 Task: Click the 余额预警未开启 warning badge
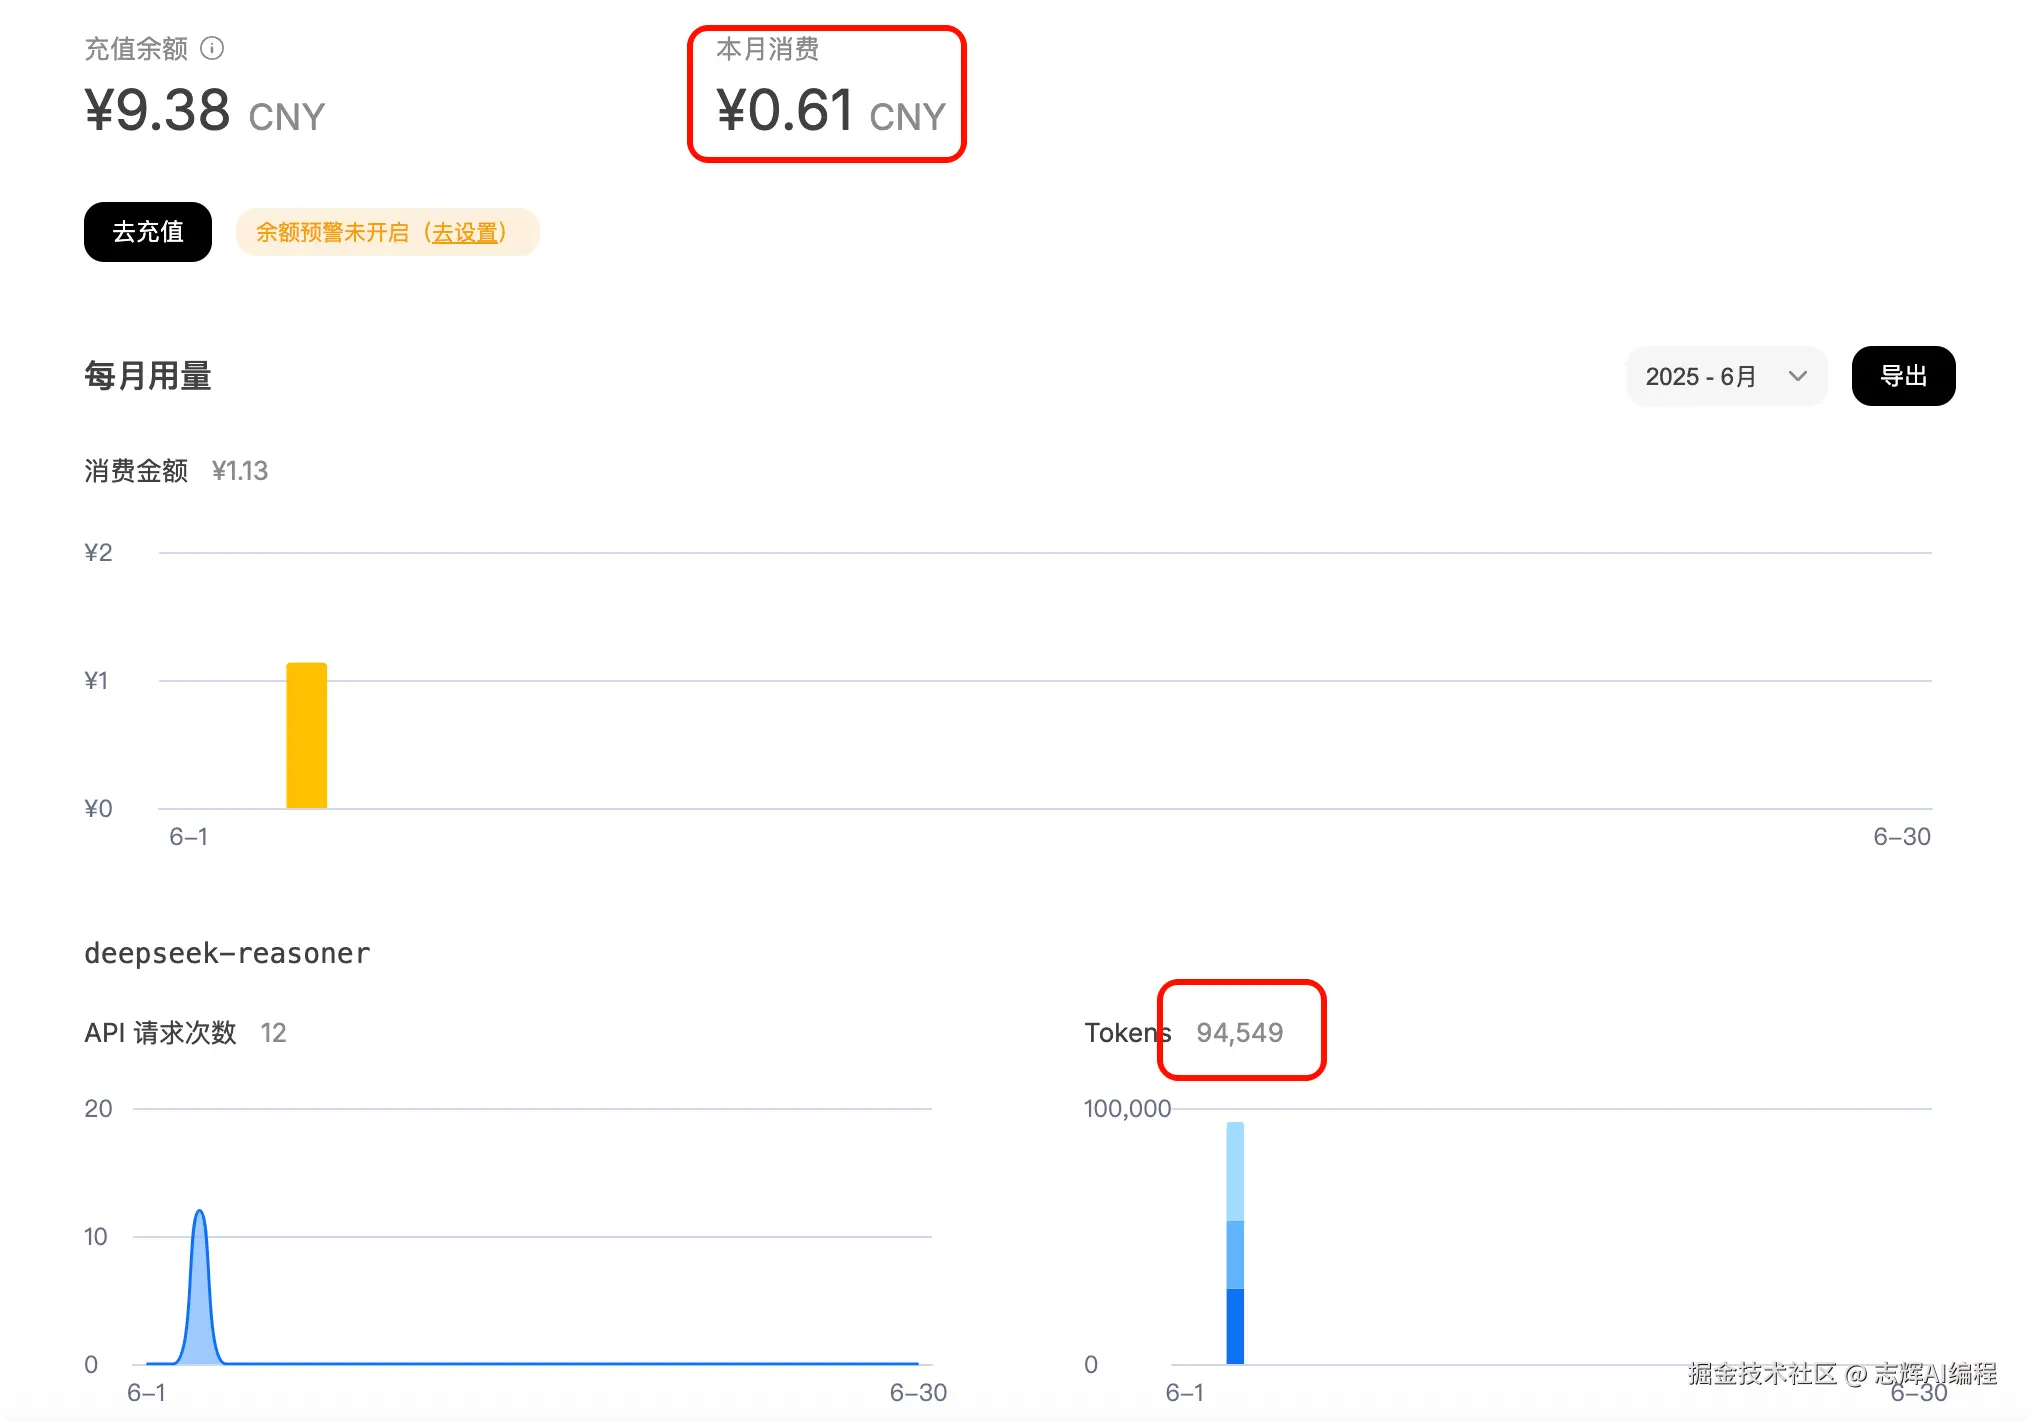pyautogui.click(x=335, y=233)
